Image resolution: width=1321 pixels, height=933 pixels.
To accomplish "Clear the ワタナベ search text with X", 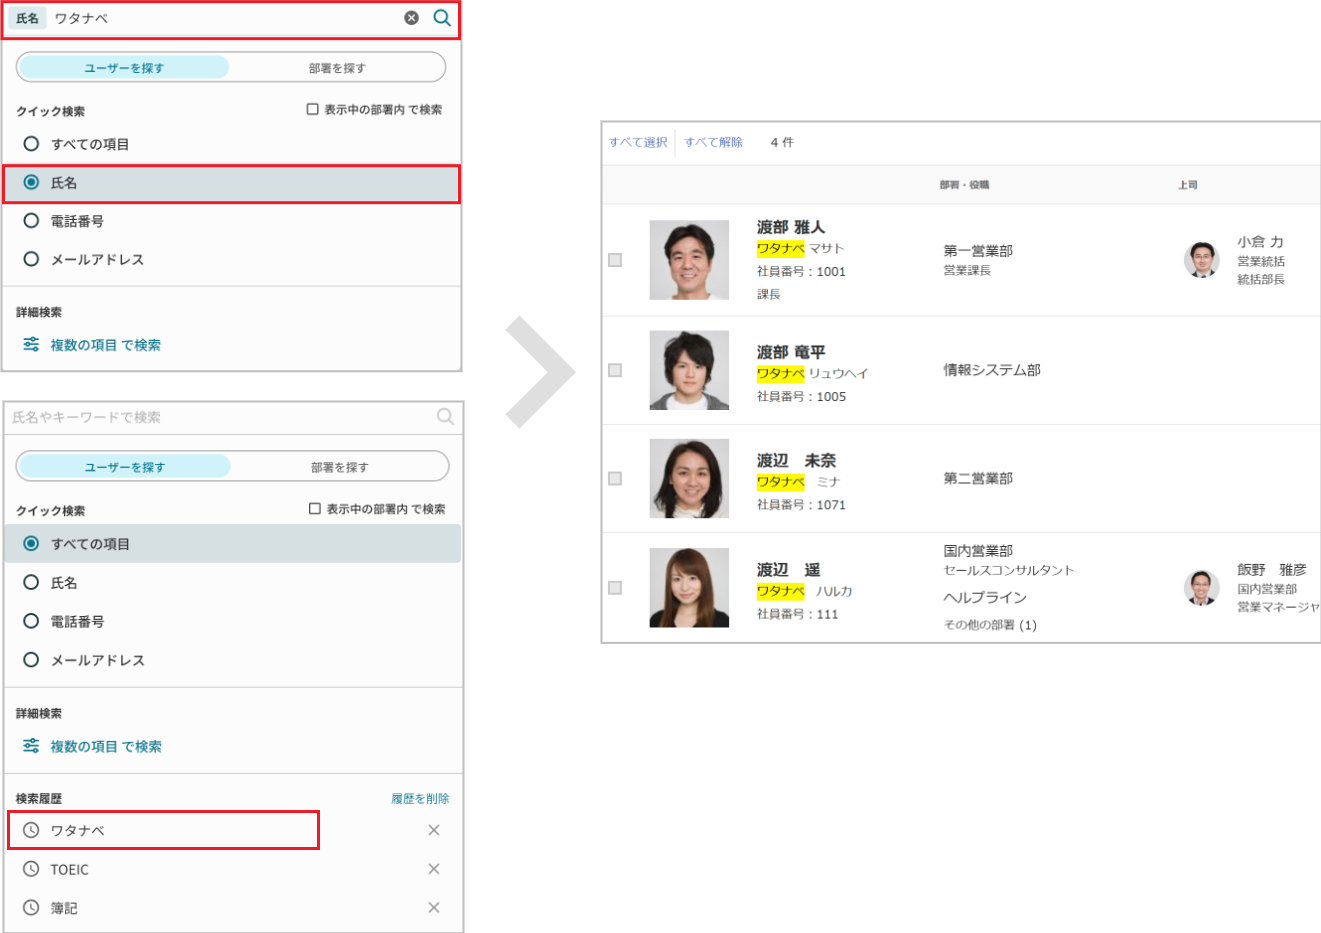I will 411,18.
